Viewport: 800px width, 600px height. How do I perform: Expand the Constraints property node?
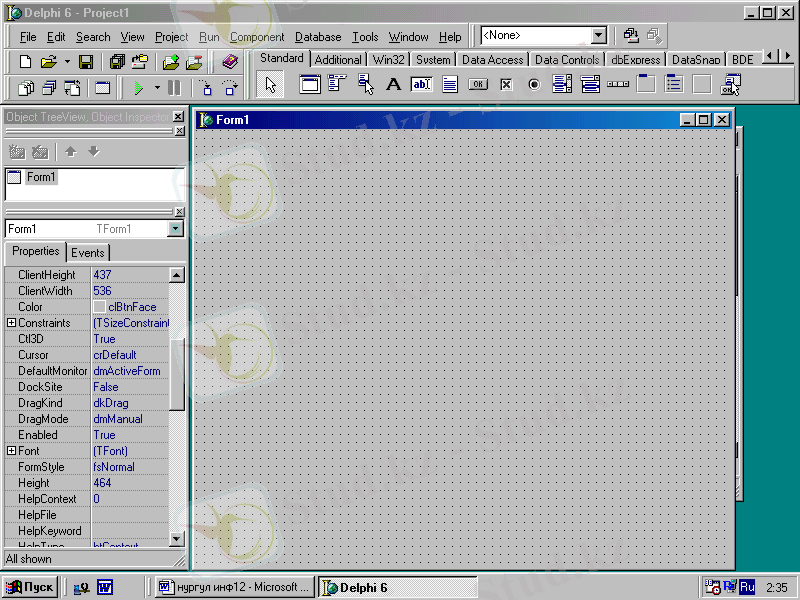pos(11,323)
